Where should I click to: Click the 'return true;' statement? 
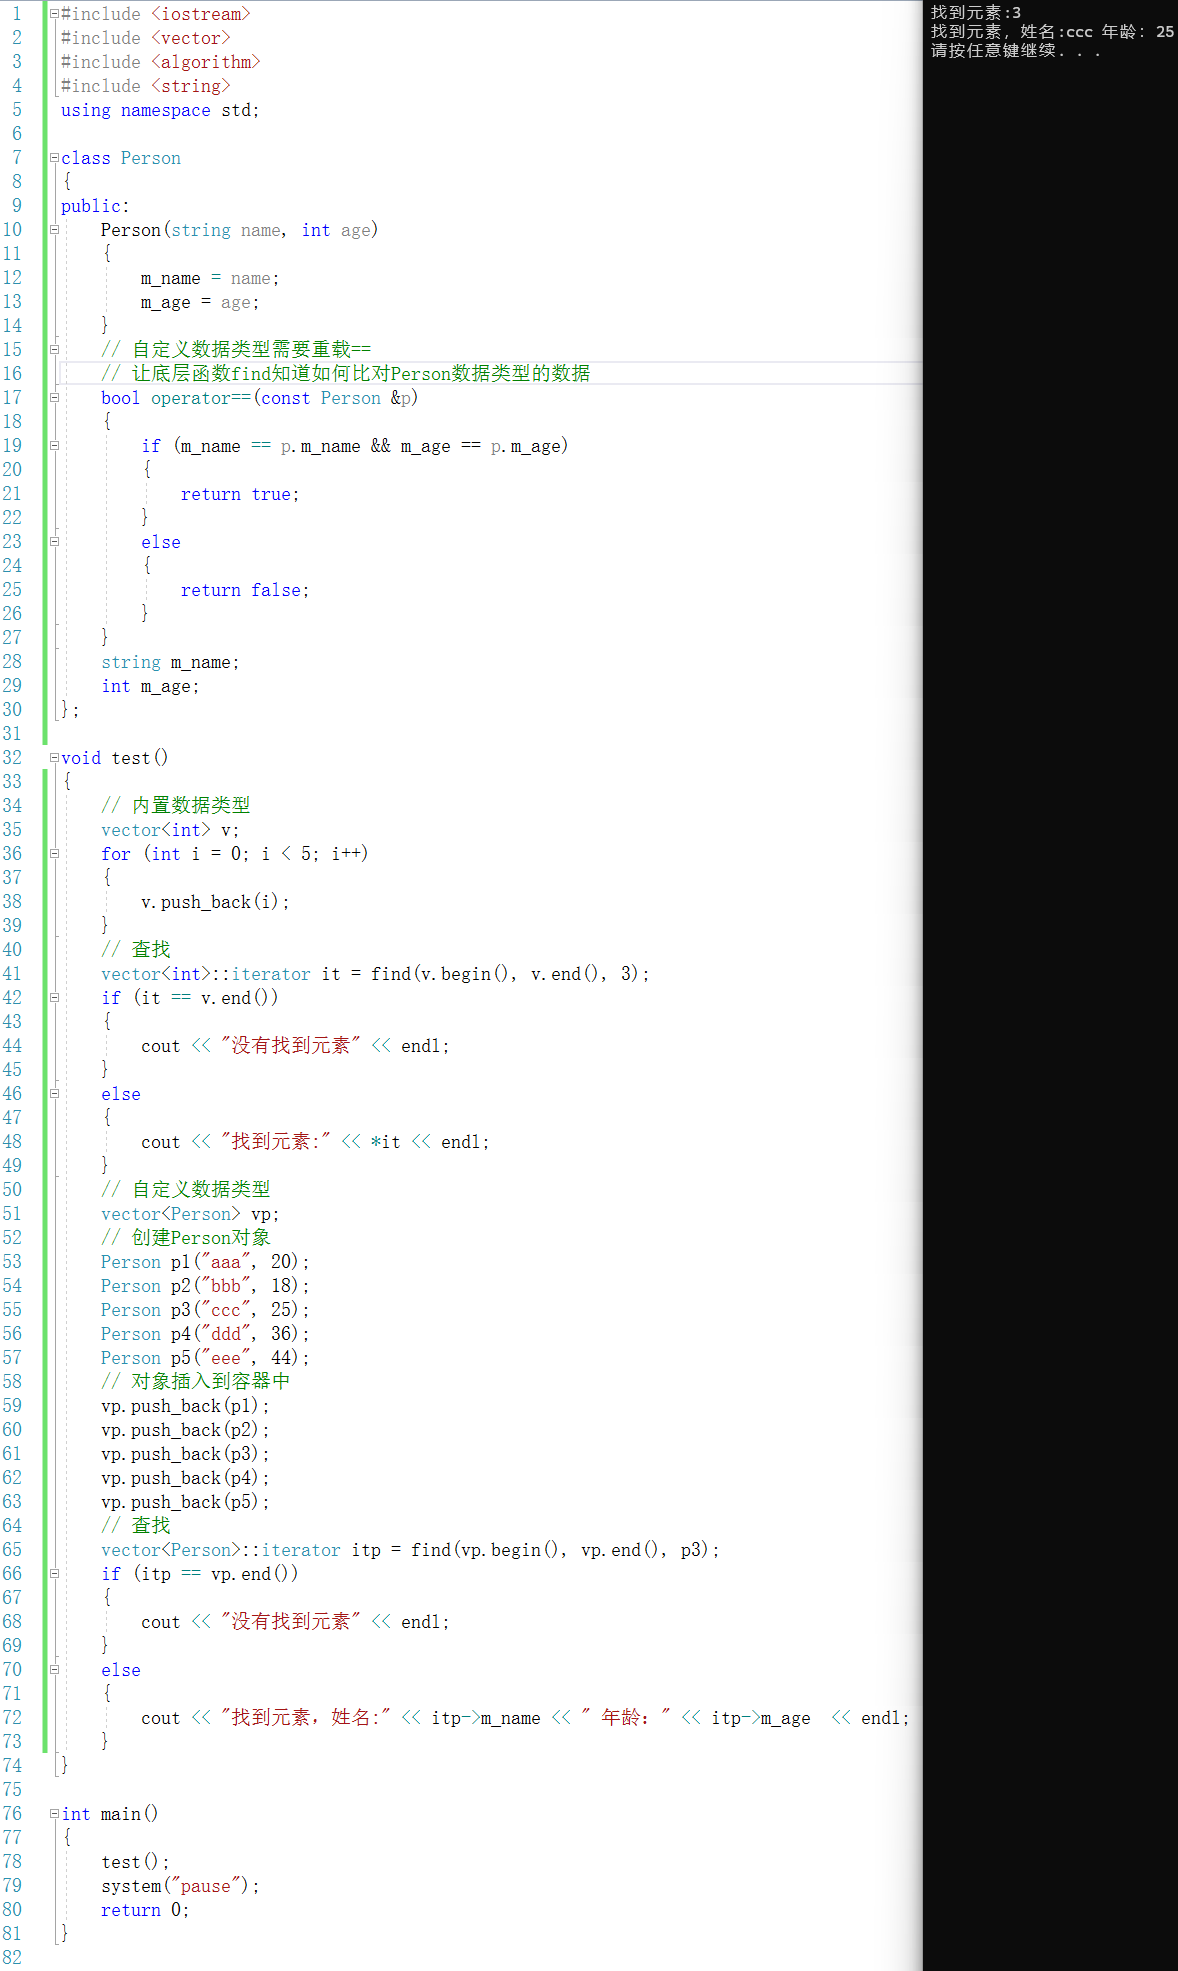coord(240,494)
